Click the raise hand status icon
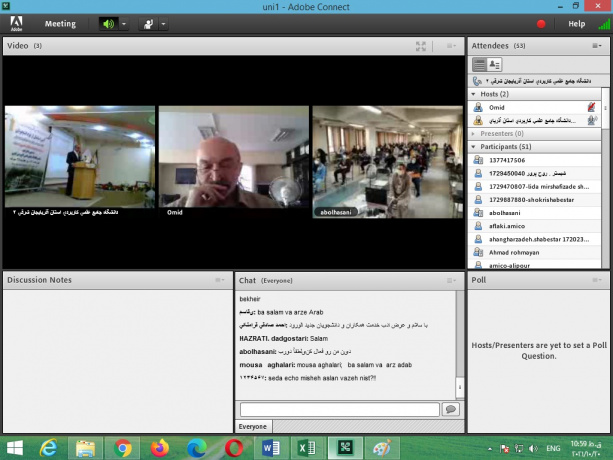This screenshot has height=460, width=613. pyautogui.click(x=149, y=23)
